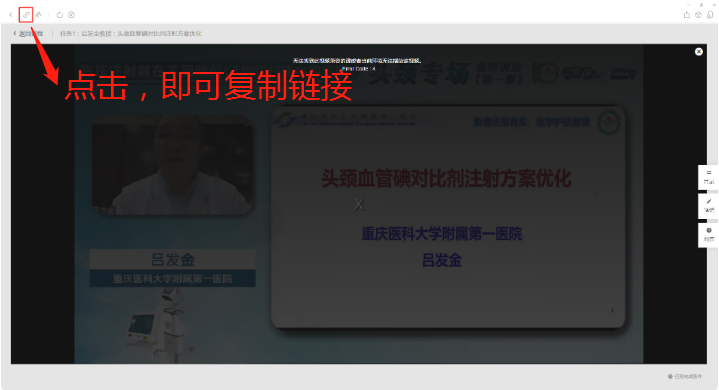This screenshot has height=390, width=719.
Task: Open the notes pencil side button
Action: click(708, 205)
